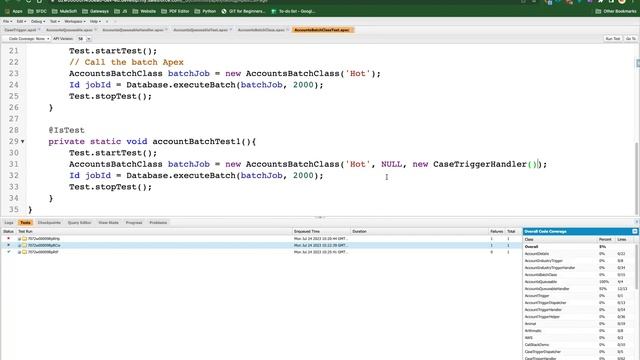Image resolution: width=640 pixels, height=360 pixels.
Task: Open the Python bookmarks folder
Action: [206, 11]
